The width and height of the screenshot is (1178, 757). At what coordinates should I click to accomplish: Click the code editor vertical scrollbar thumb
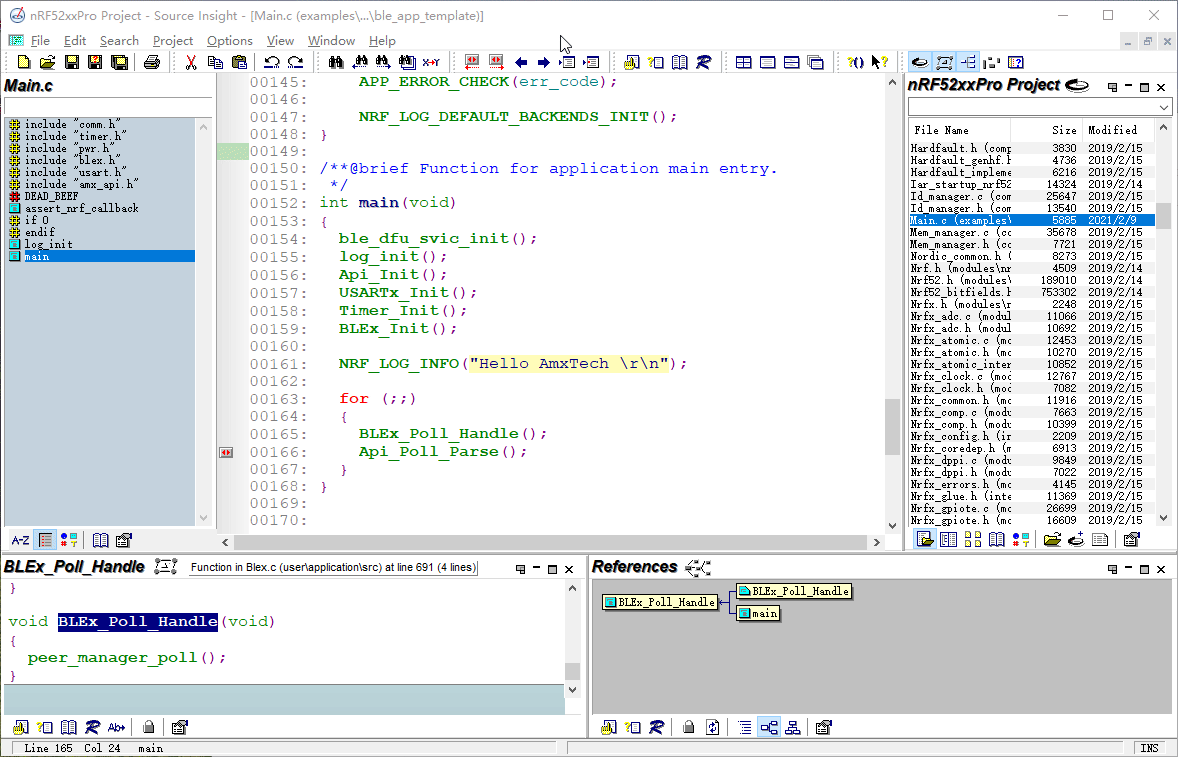[x=893, y=427]
